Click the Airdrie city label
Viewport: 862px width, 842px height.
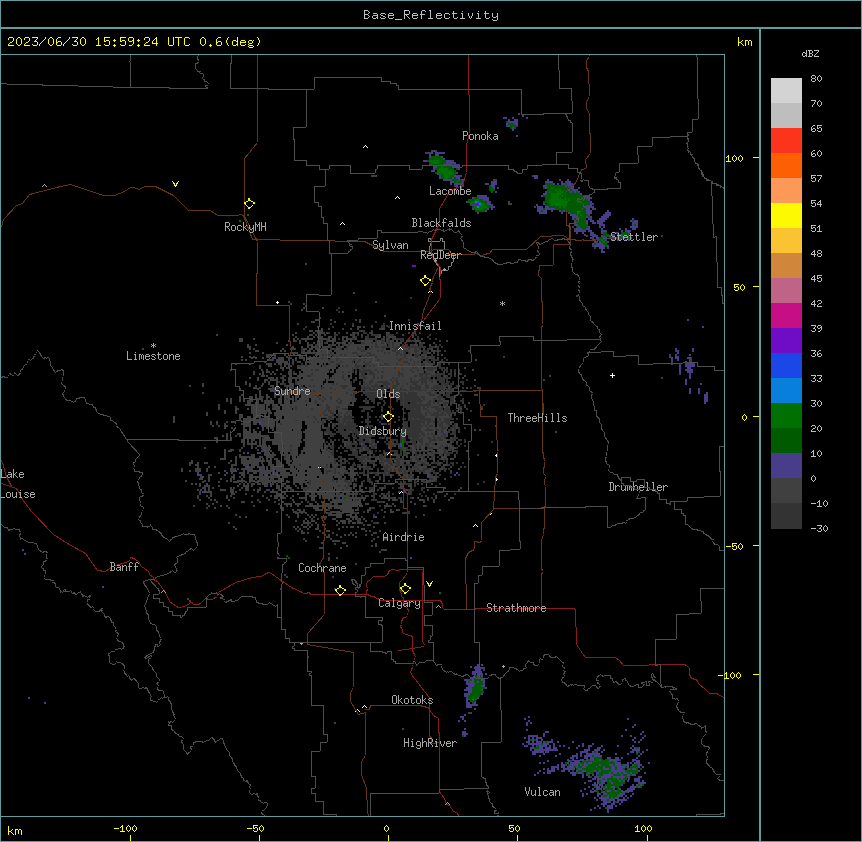(x=403, y=537)
